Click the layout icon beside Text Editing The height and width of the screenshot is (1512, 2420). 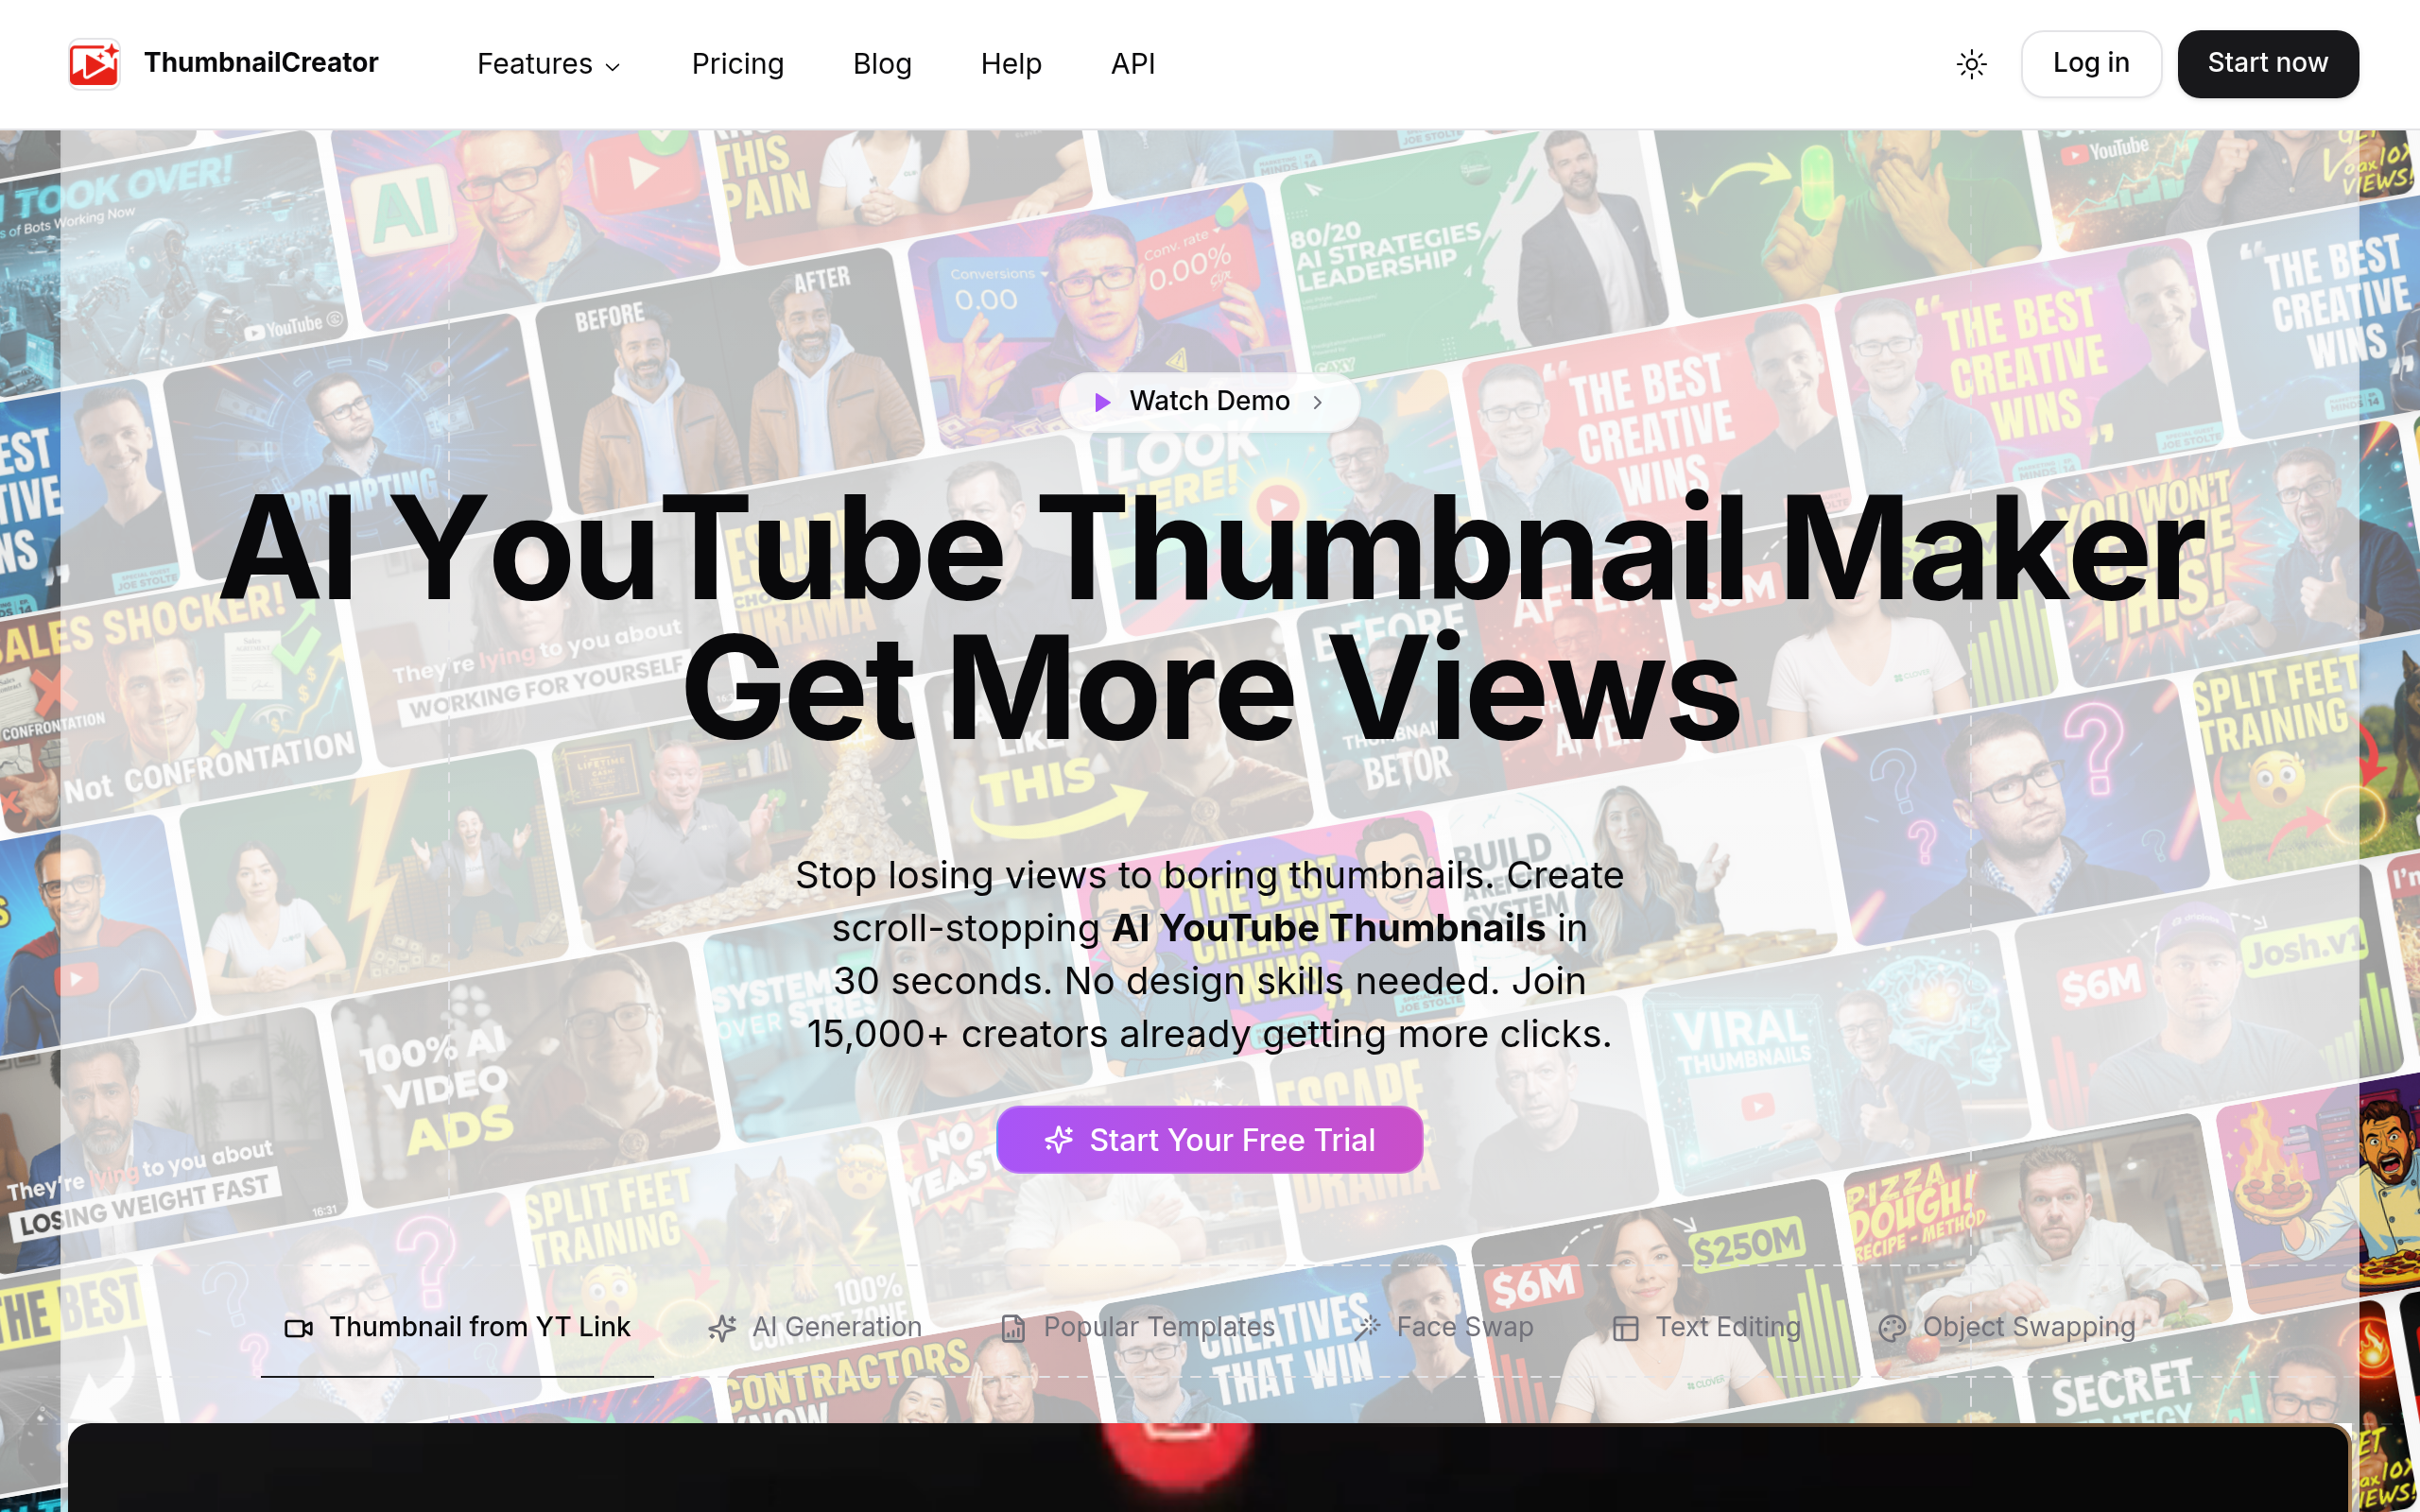point(1625,1328)
